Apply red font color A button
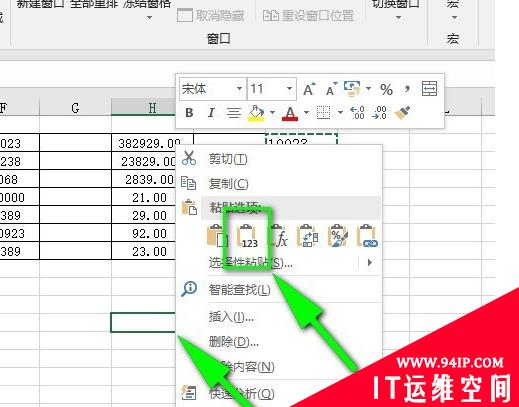The width and height of the screenshot is (519, 407). click(x=290, y=114)
